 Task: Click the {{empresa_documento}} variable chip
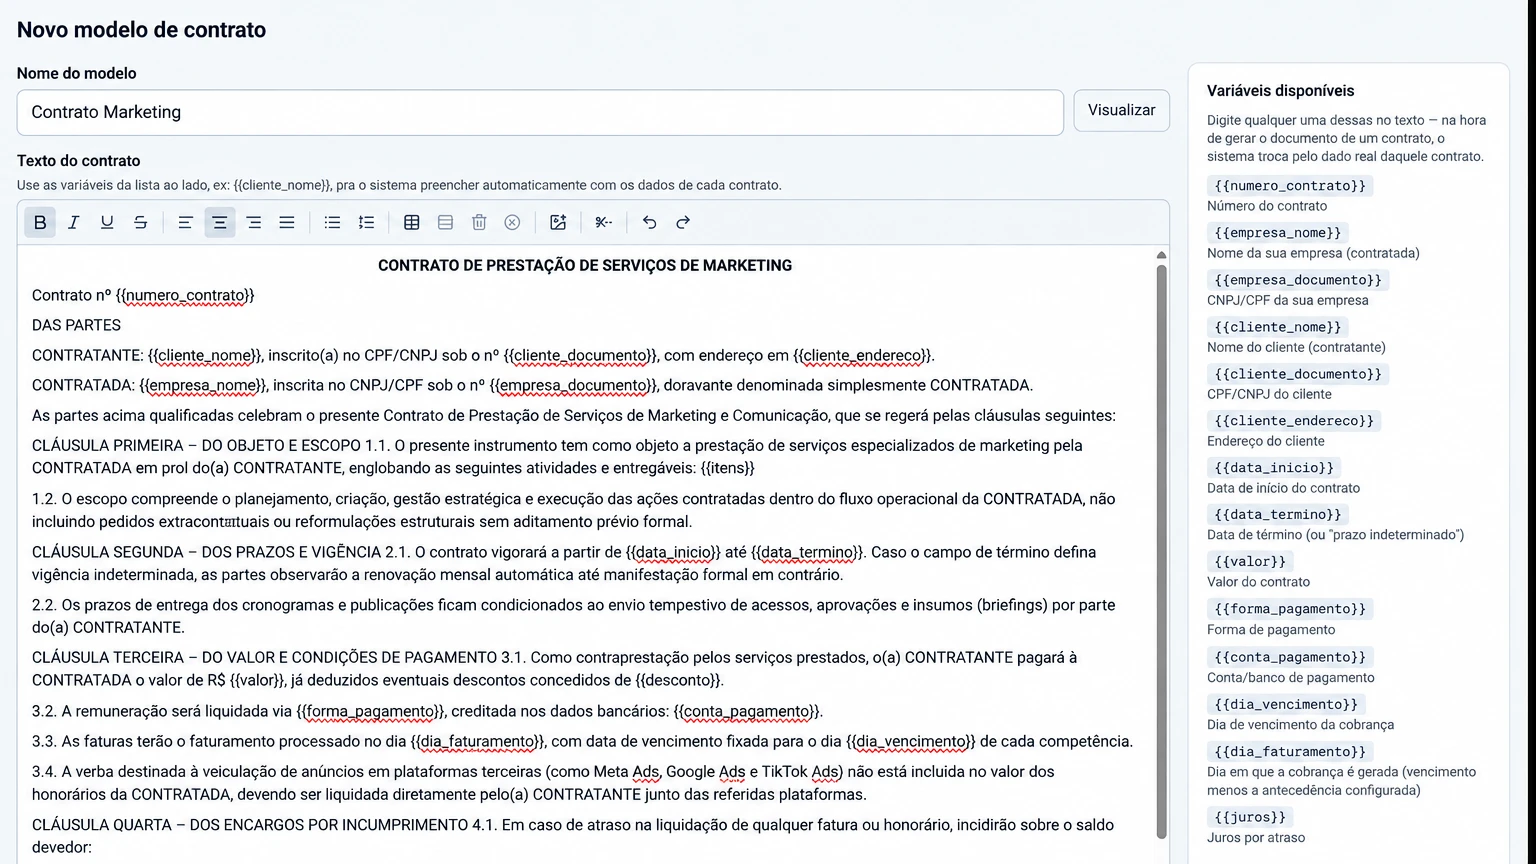click(x=1298, y=280)
